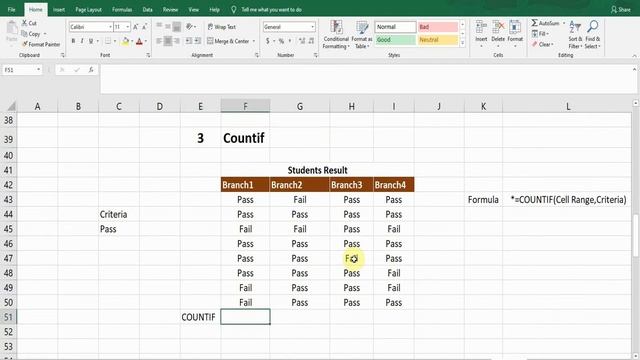Open Sort & Filter
640x360 pixels.
point(575,34)
